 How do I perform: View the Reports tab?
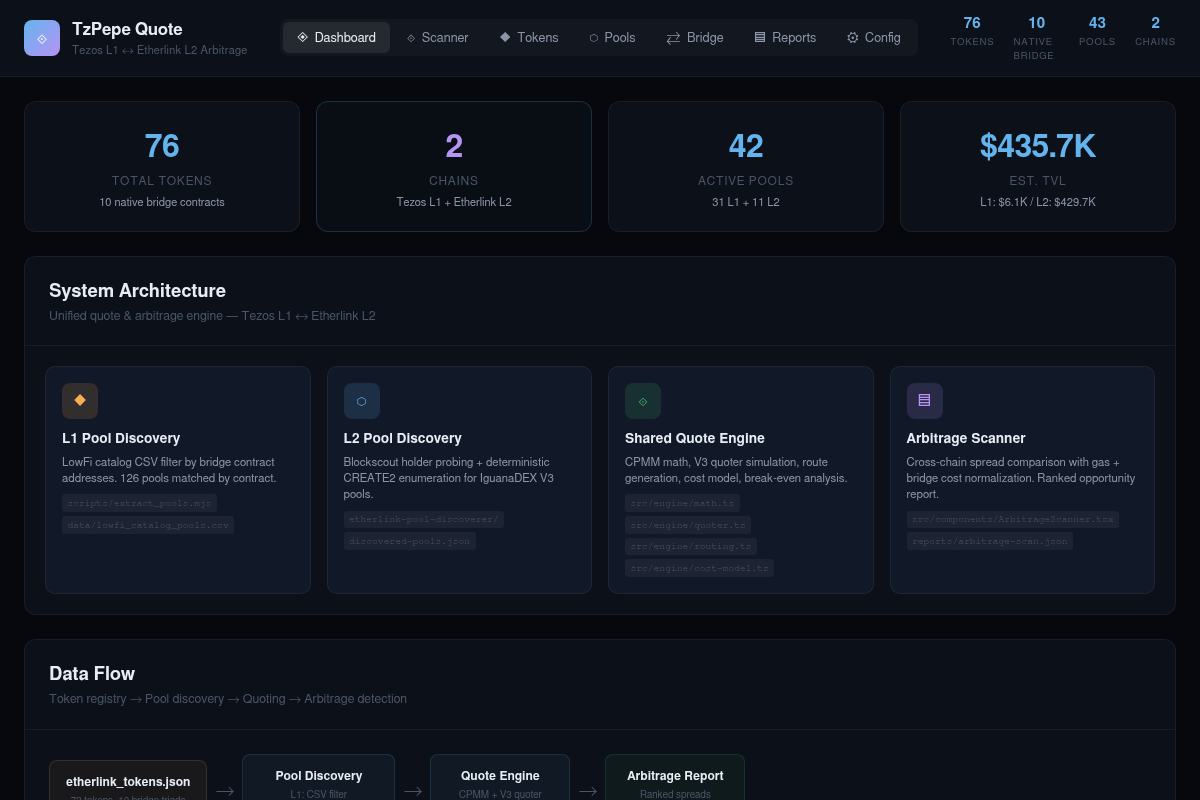785,37
